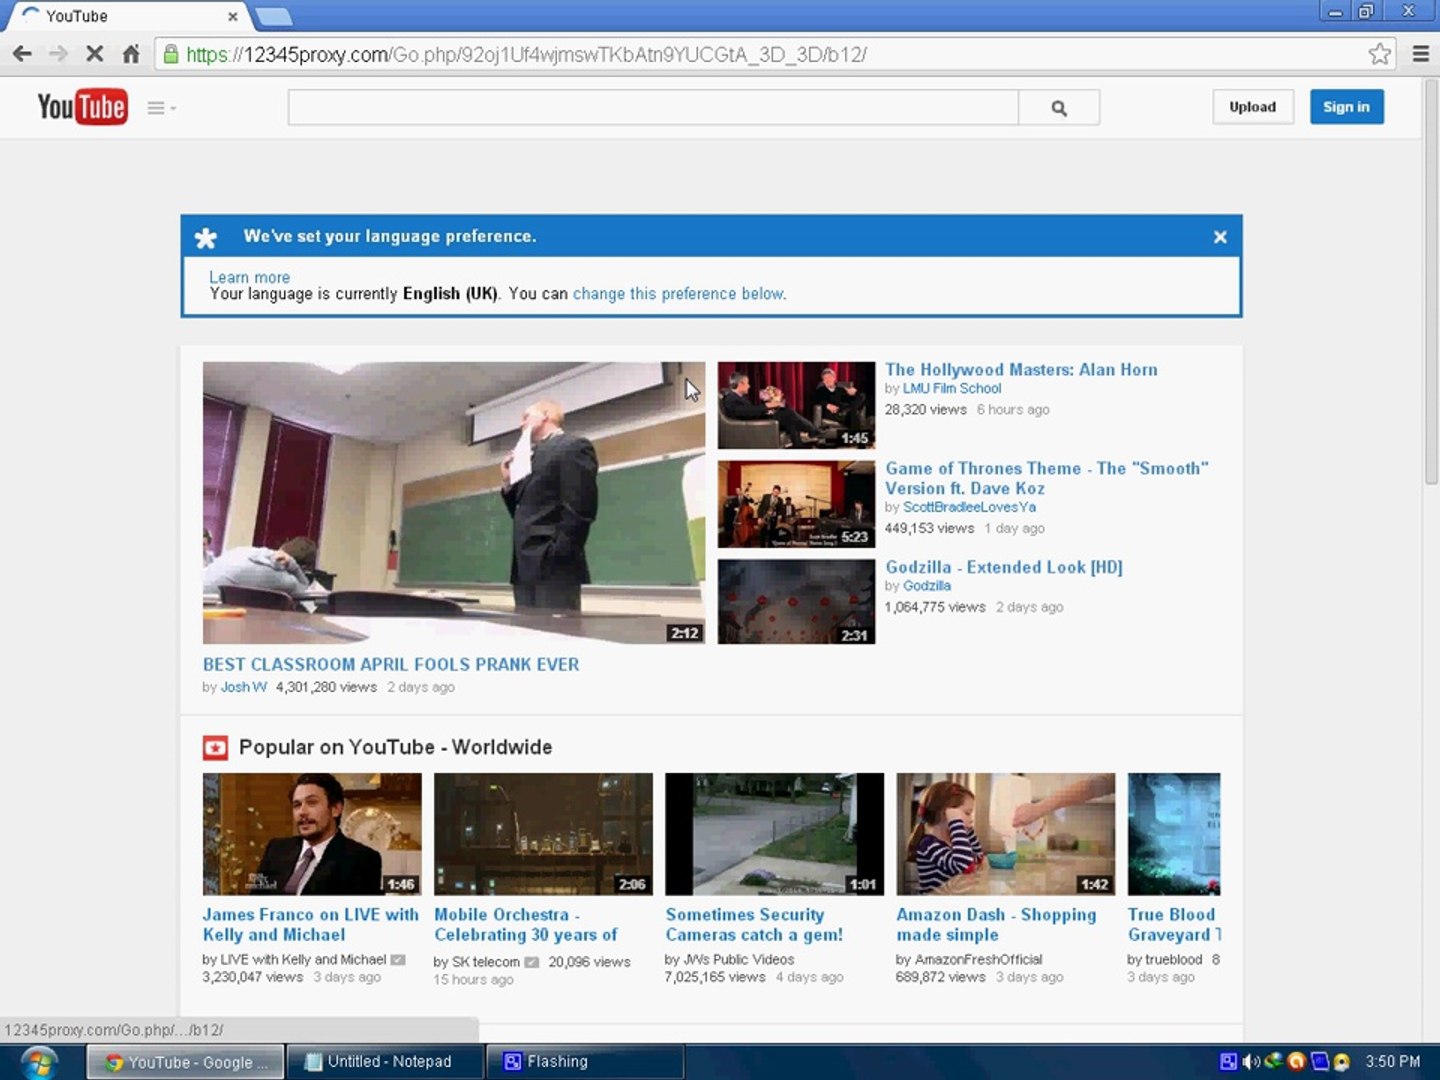The width and height of the screenshot is (1440, 1080).
Task: Visit ScottBradleeLovesYa channel link
Action: [x=969, y=508]
